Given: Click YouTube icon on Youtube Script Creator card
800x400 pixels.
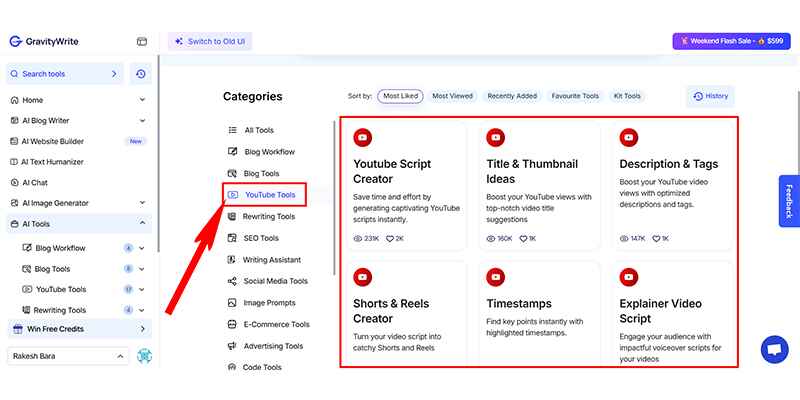Looking at the screenshot, I should [363, 137].
